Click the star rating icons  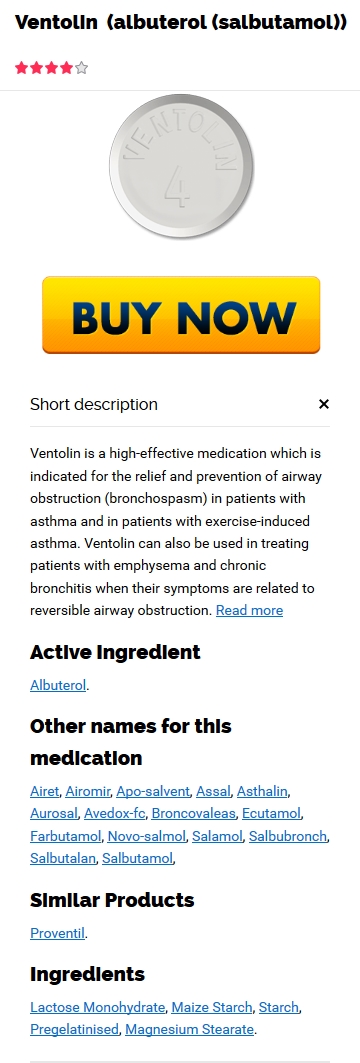tap(52, 68)
